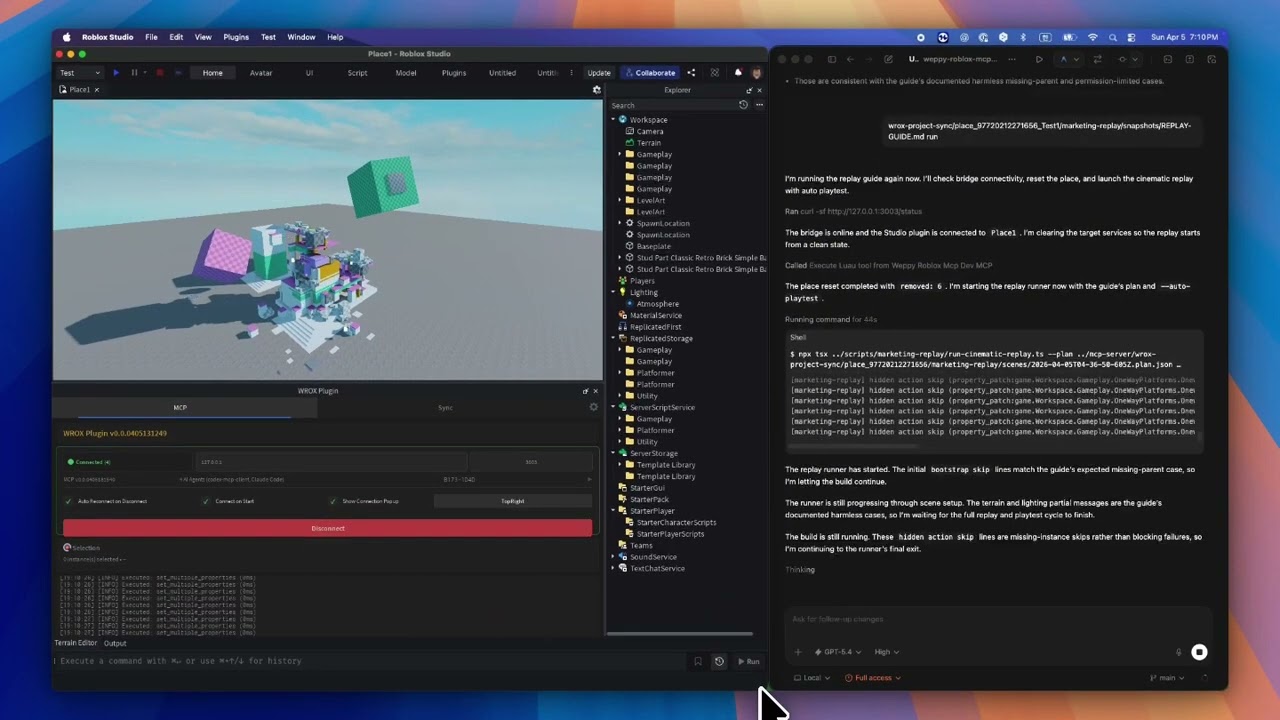Toggle Show Connection Pop up checkbox
Image resolution: width=1280 pixels, height=720 pixels.
[333, 501]
